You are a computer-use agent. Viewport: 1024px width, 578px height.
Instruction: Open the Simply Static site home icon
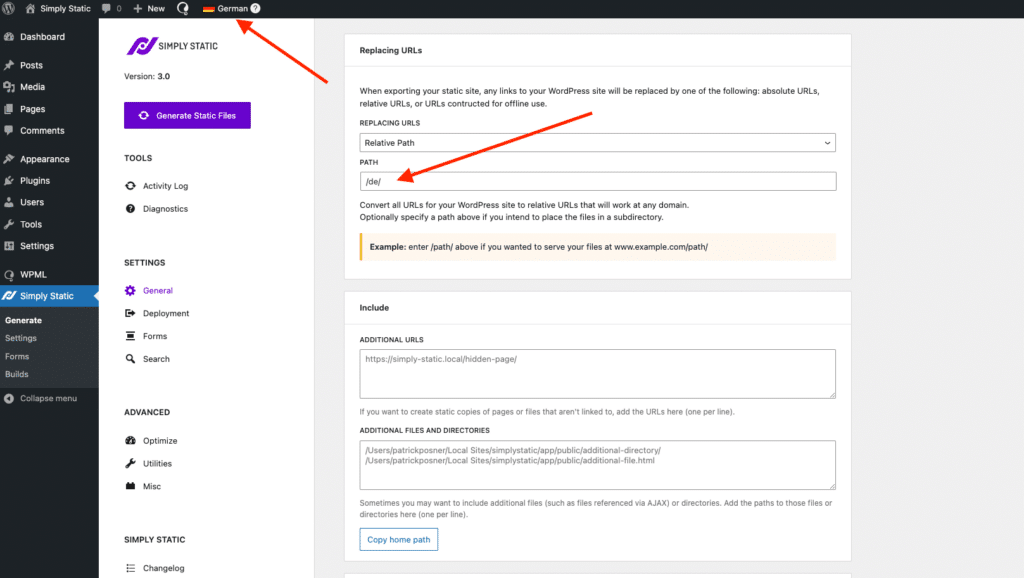click(x=30, y=8)
